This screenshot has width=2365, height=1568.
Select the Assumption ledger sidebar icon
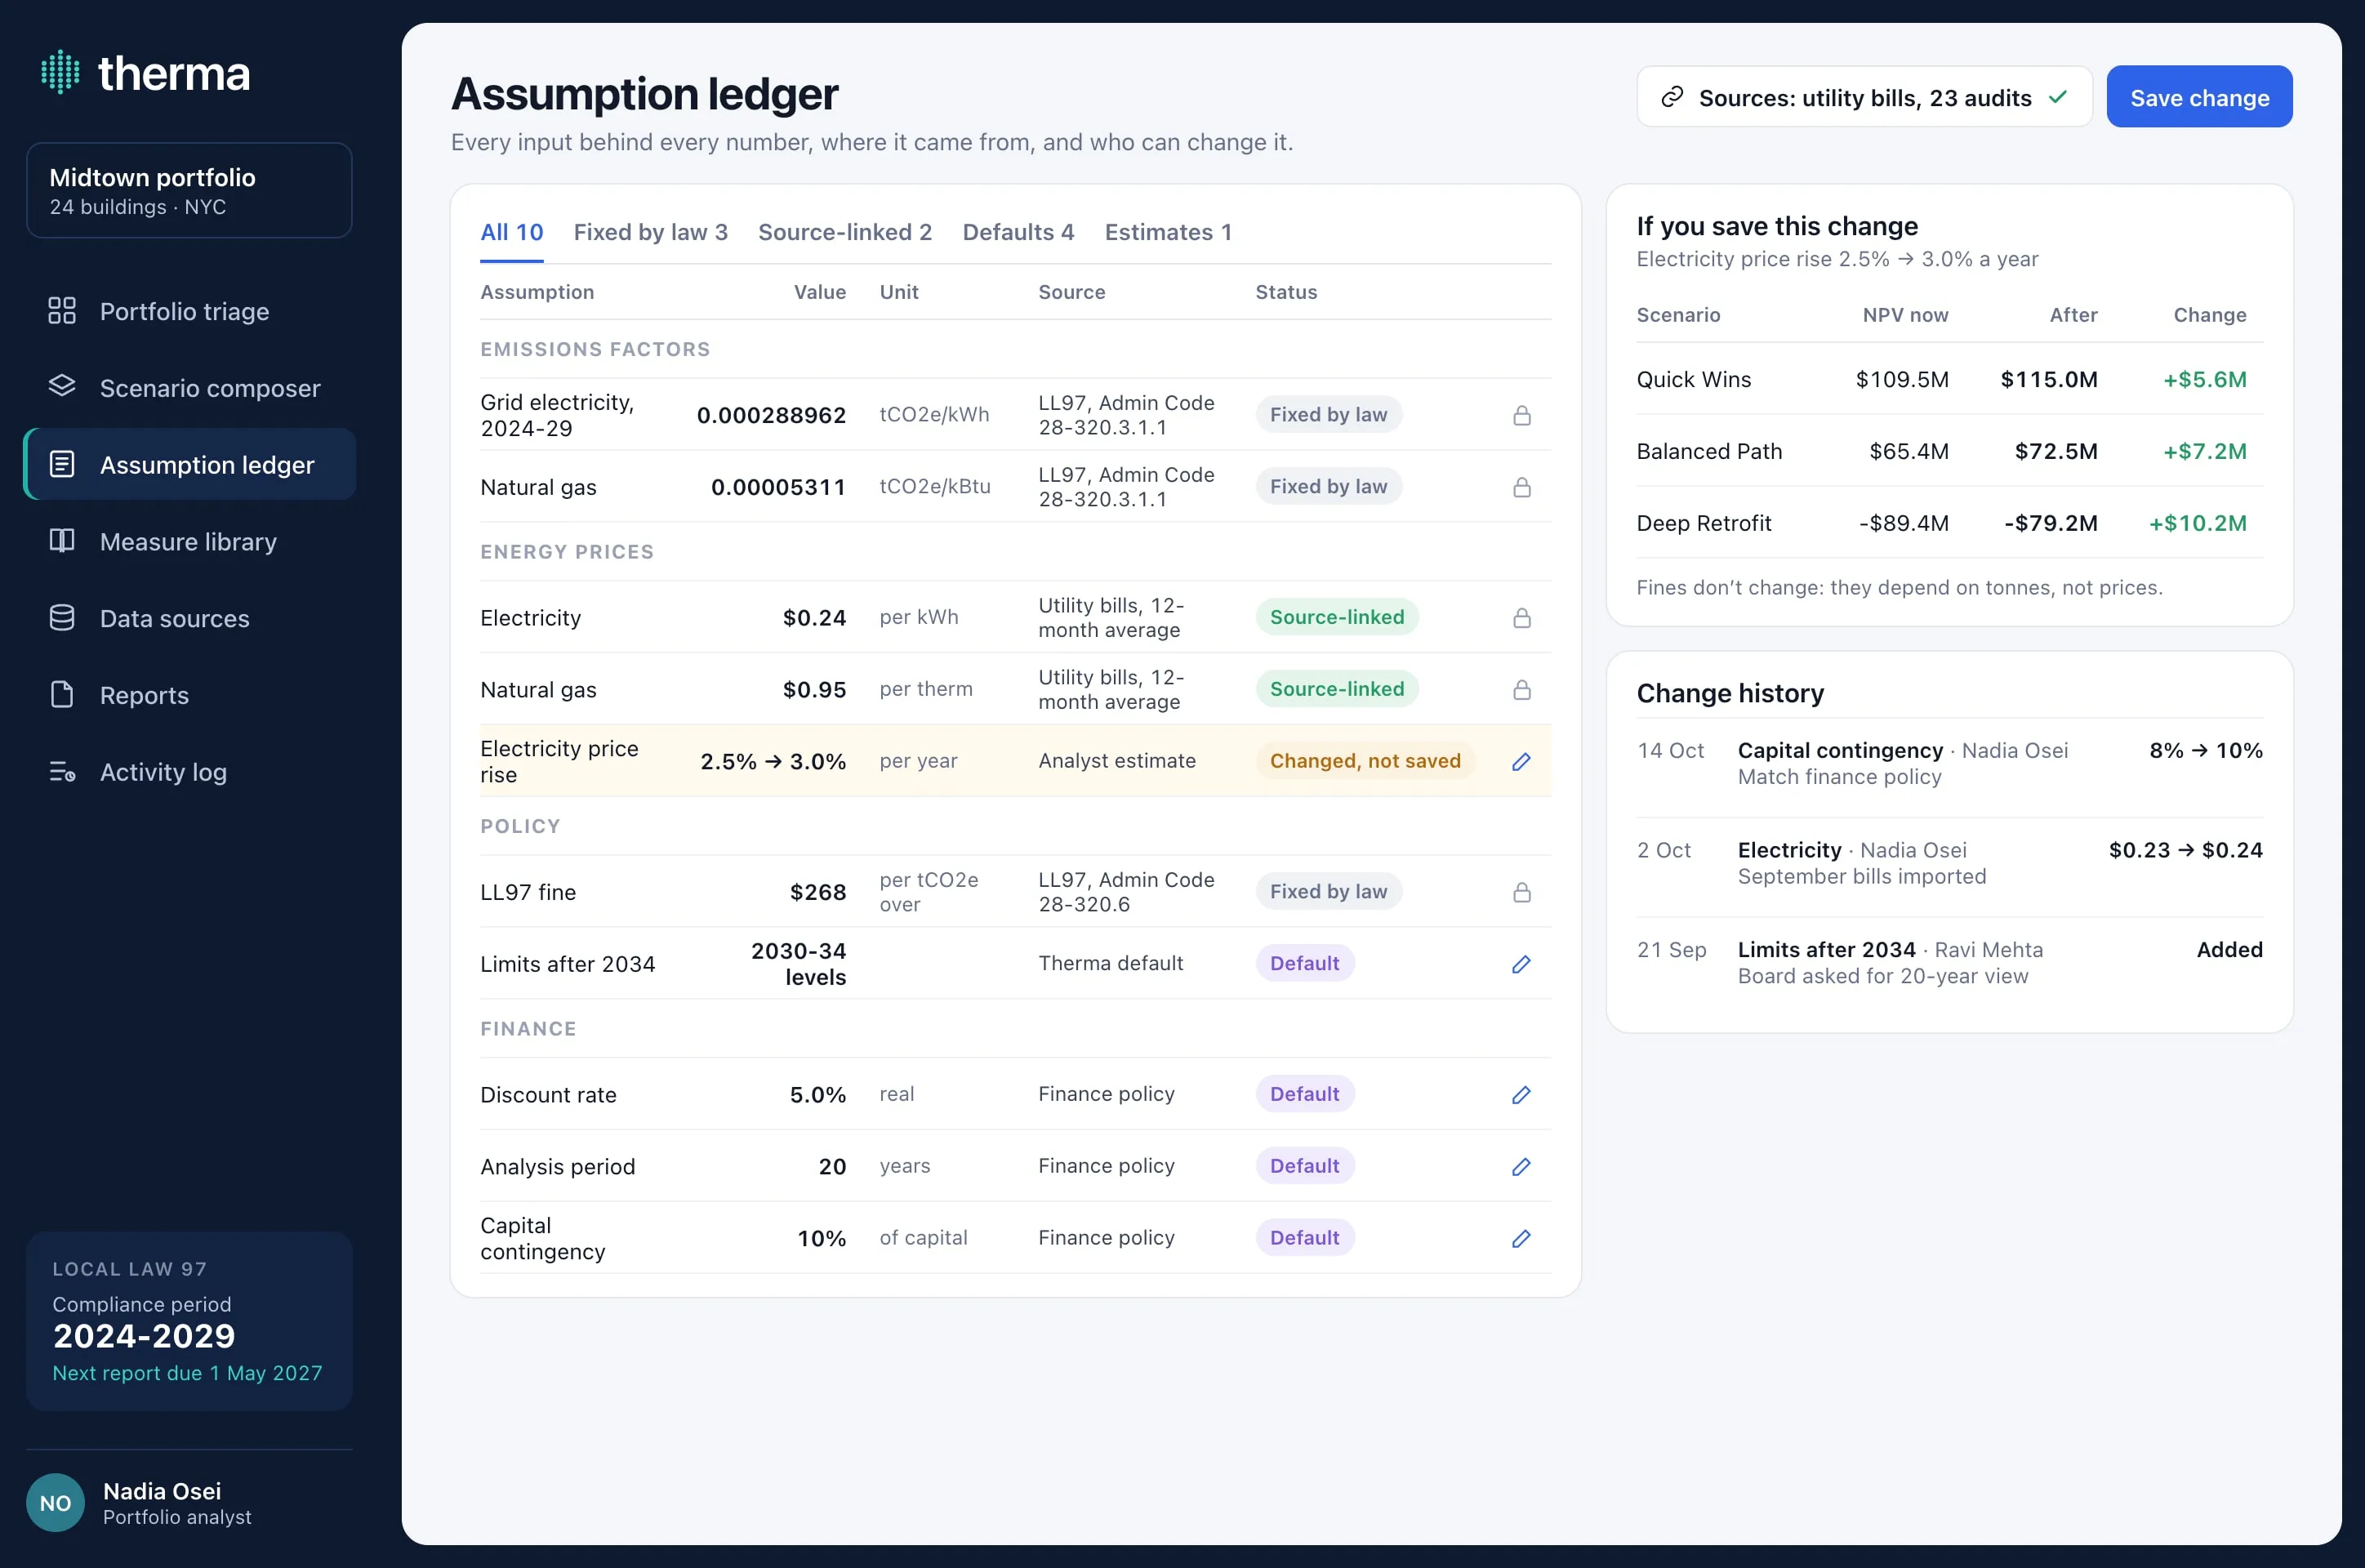(x=62, y=464)
